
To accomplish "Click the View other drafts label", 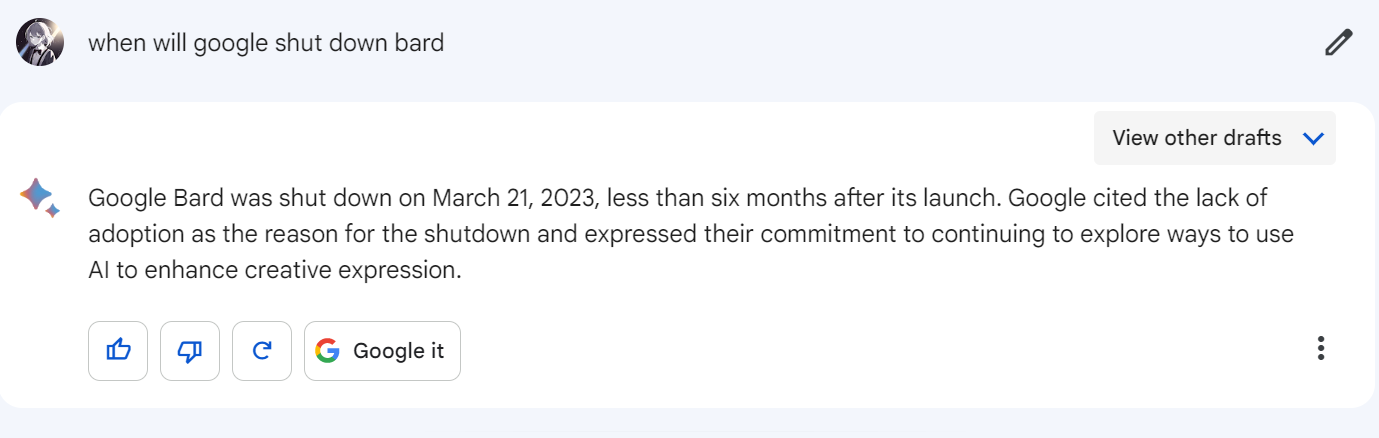I will coord(1196,138).
